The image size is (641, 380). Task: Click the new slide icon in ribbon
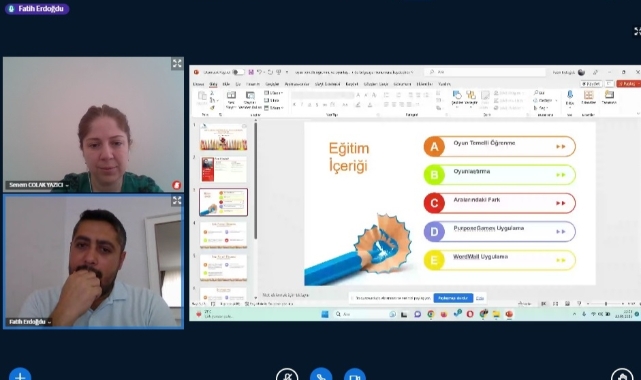click(x=231, y=99)
